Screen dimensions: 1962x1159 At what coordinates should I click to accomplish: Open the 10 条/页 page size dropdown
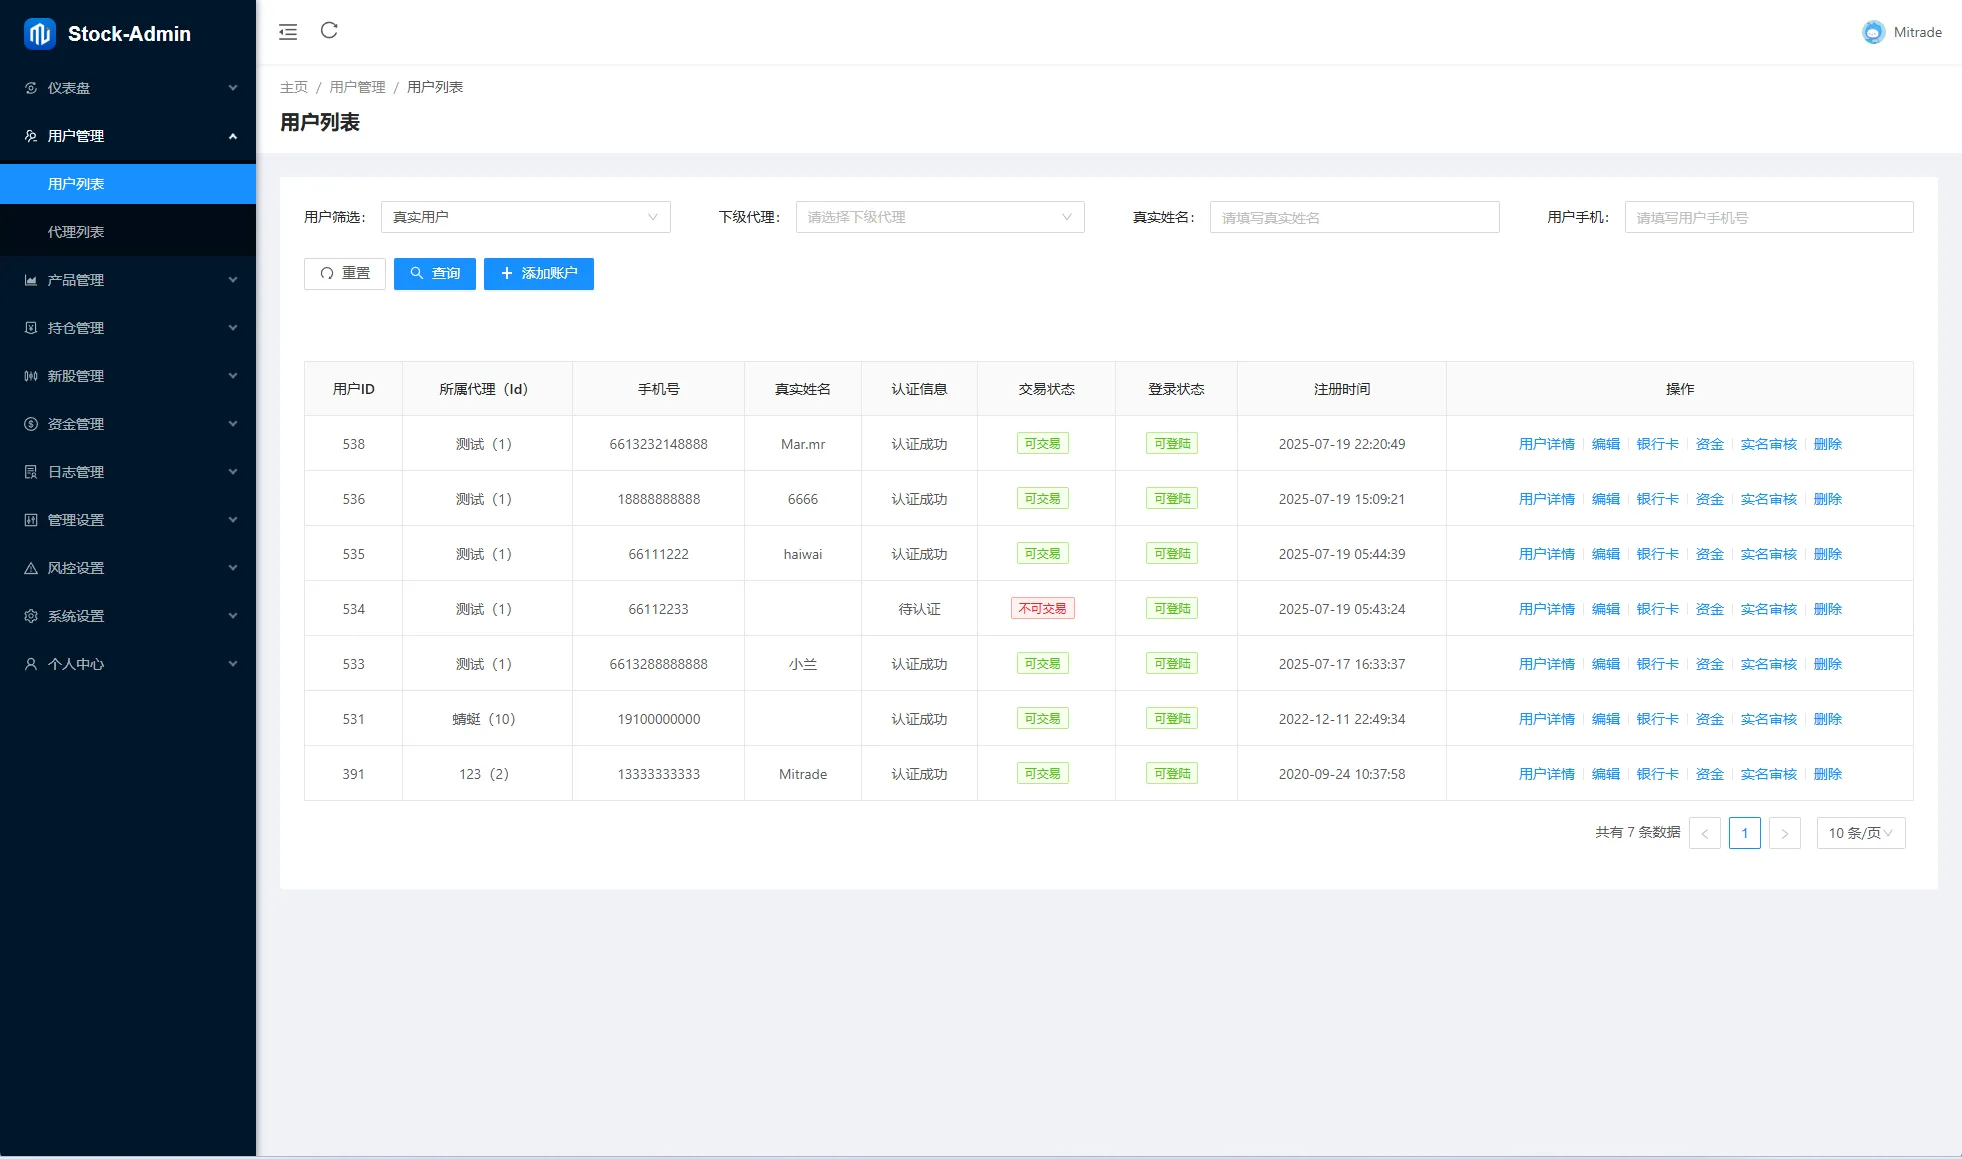[1860, 833]
